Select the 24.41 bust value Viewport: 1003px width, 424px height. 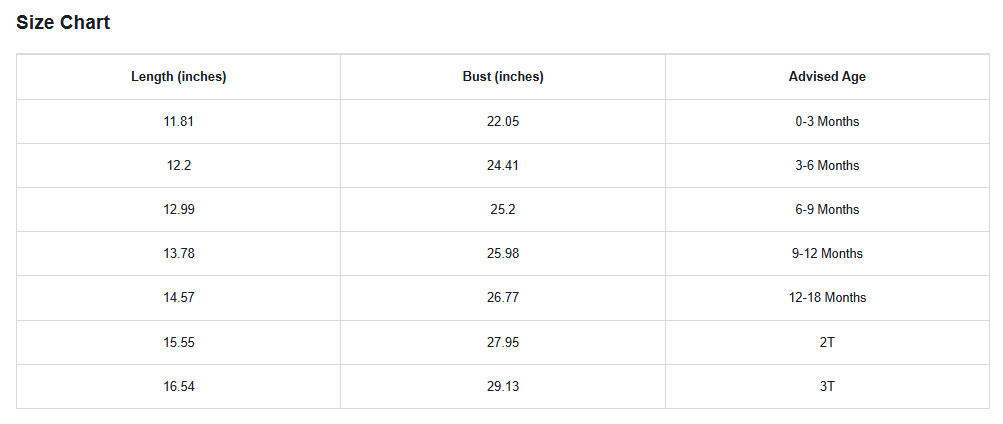[503, 166]
